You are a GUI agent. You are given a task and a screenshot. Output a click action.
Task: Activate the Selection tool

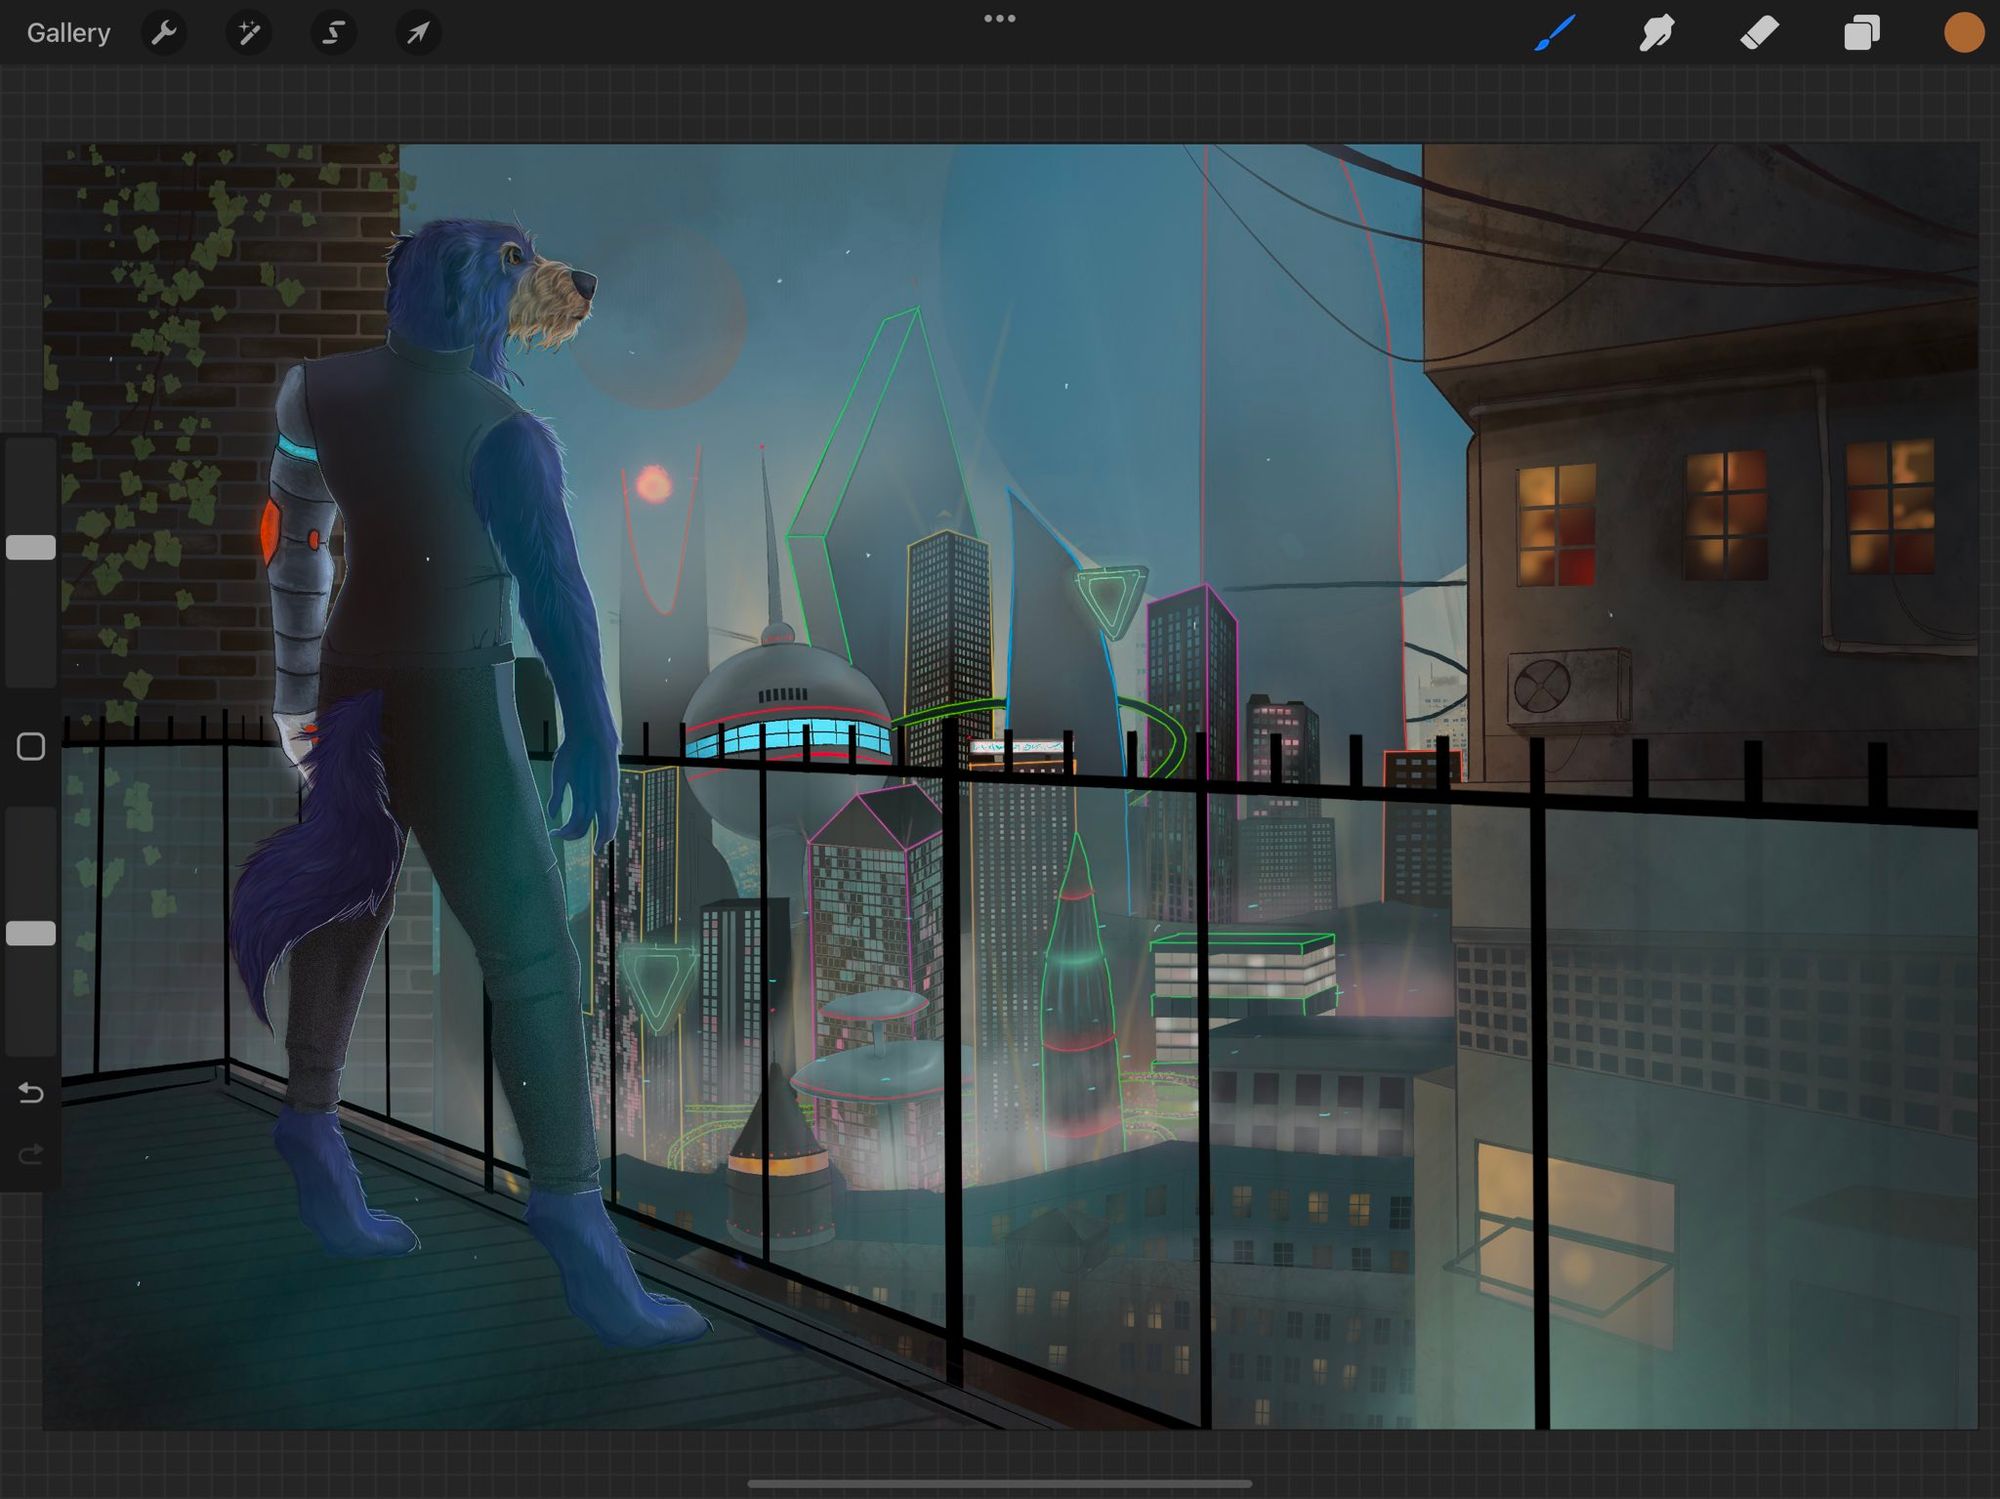pos(333,33)
